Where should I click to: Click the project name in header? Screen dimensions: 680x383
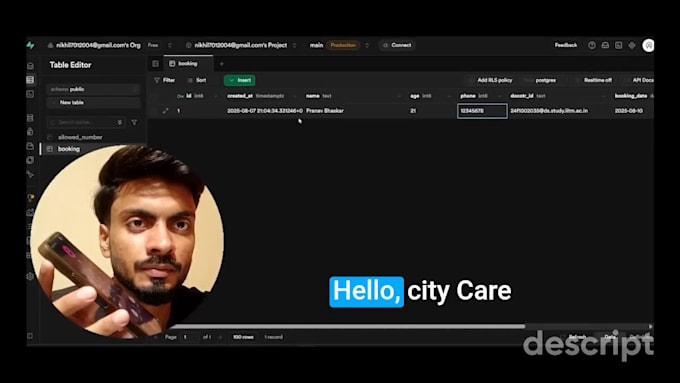click(x=241, y=45)
